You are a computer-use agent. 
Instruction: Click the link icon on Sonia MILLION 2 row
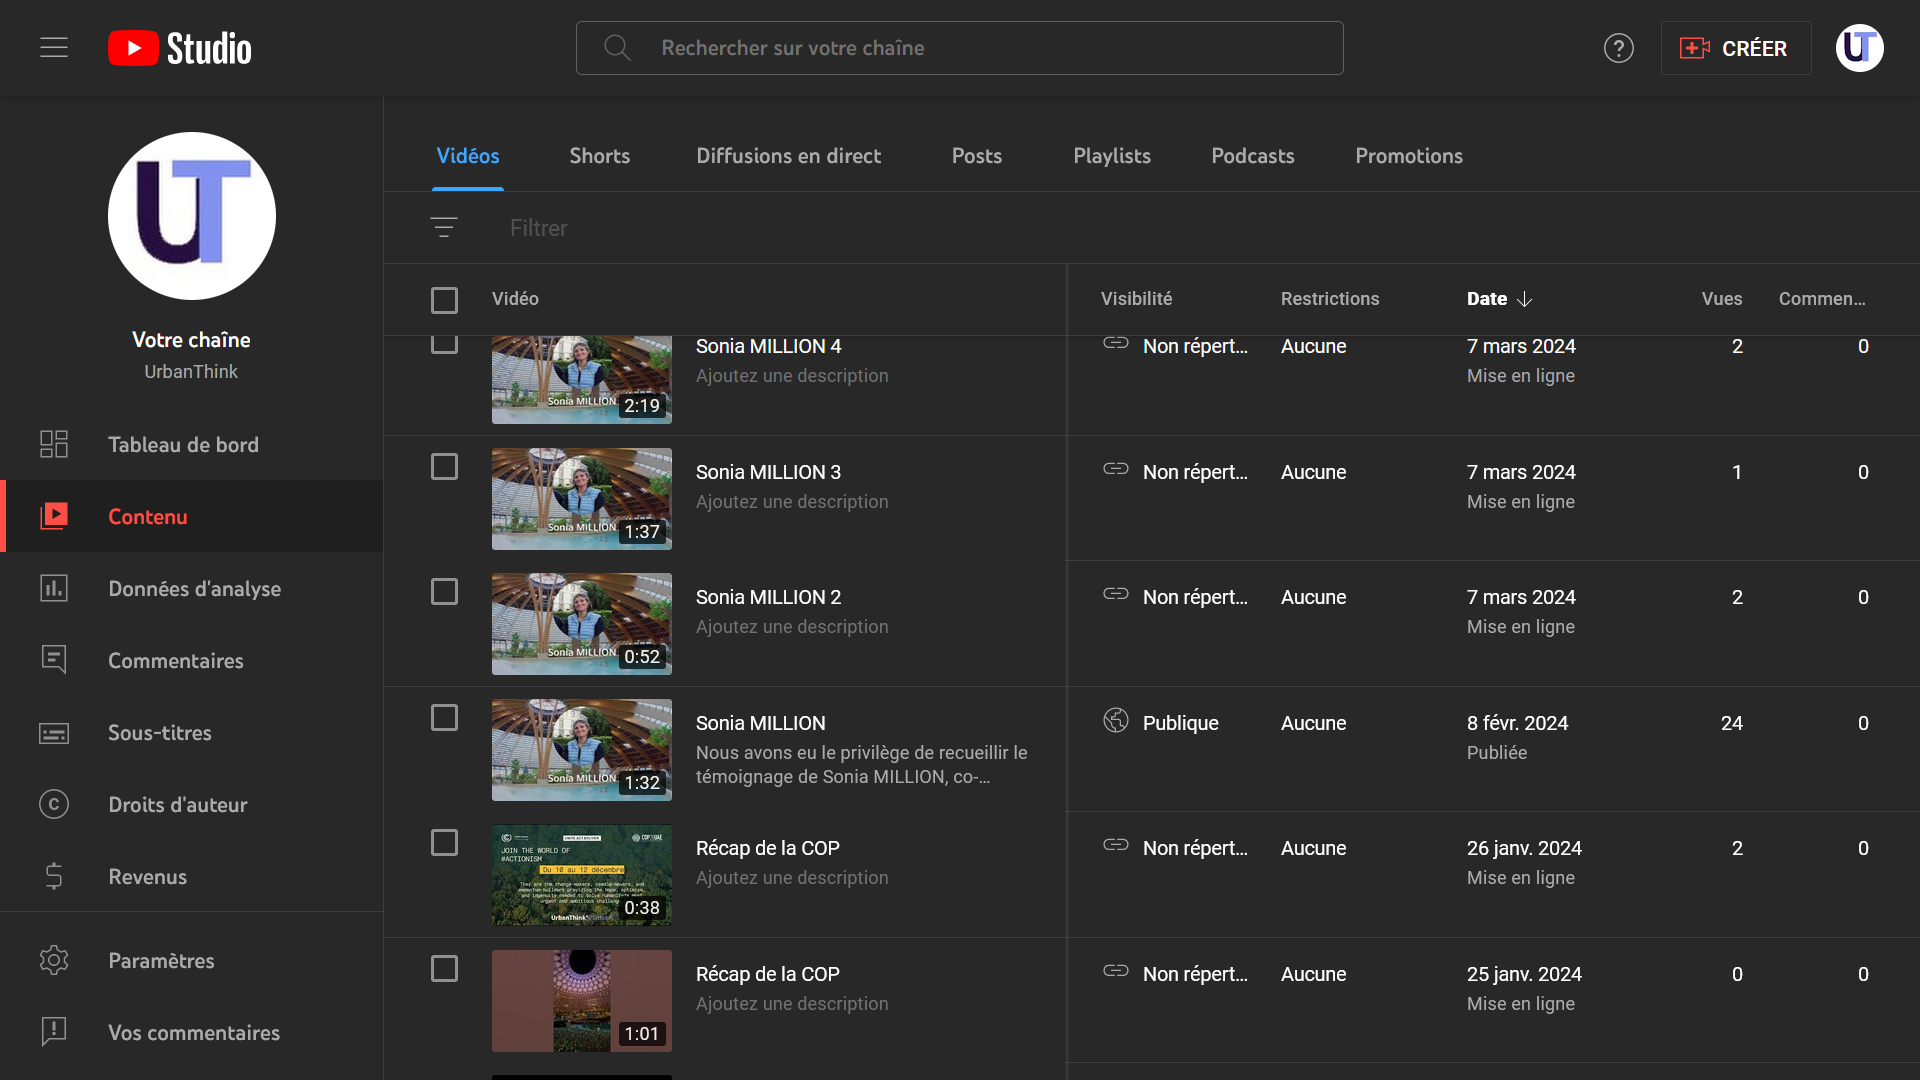pos(1116,594)
